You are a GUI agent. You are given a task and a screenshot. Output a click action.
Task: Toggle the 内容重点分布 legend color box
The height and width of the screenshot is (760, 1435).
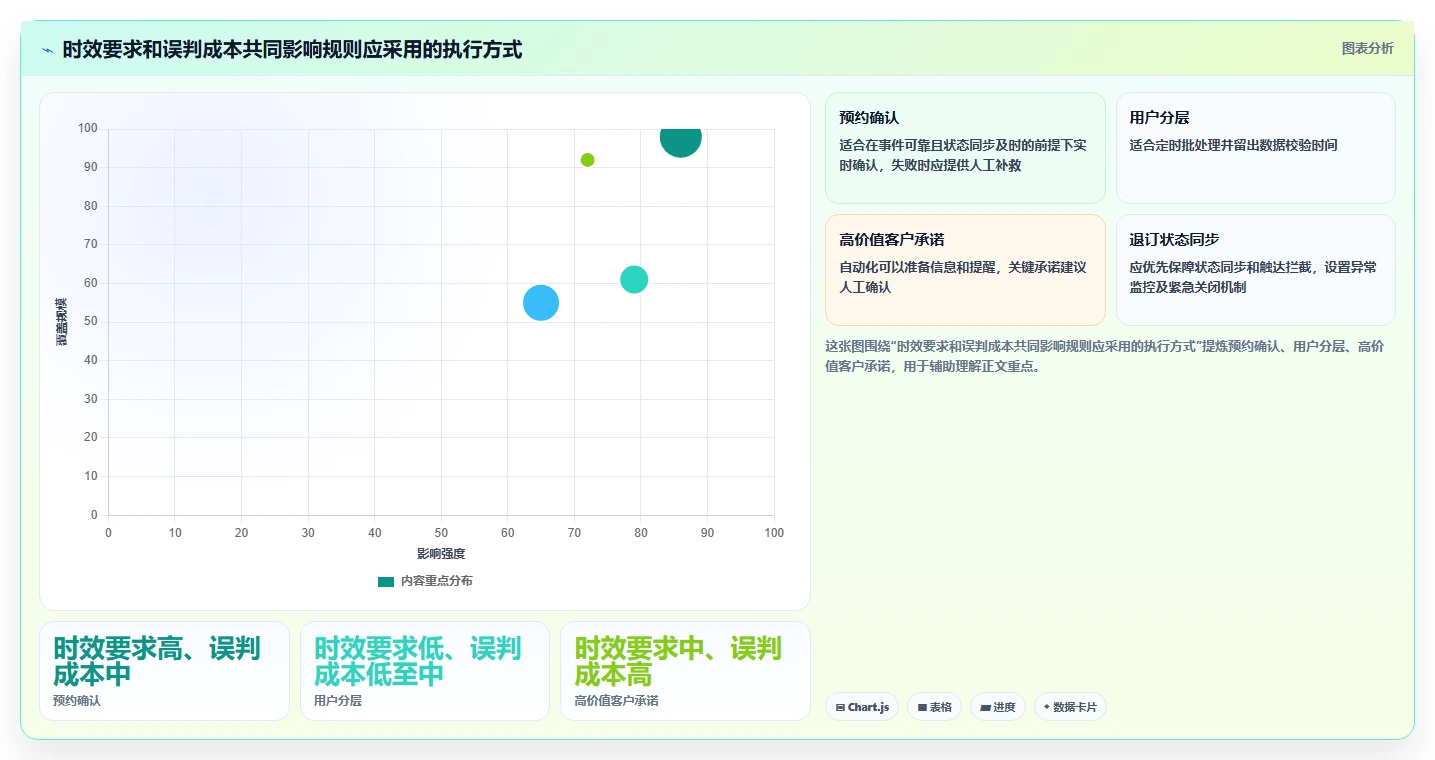(x=386, y=581)
